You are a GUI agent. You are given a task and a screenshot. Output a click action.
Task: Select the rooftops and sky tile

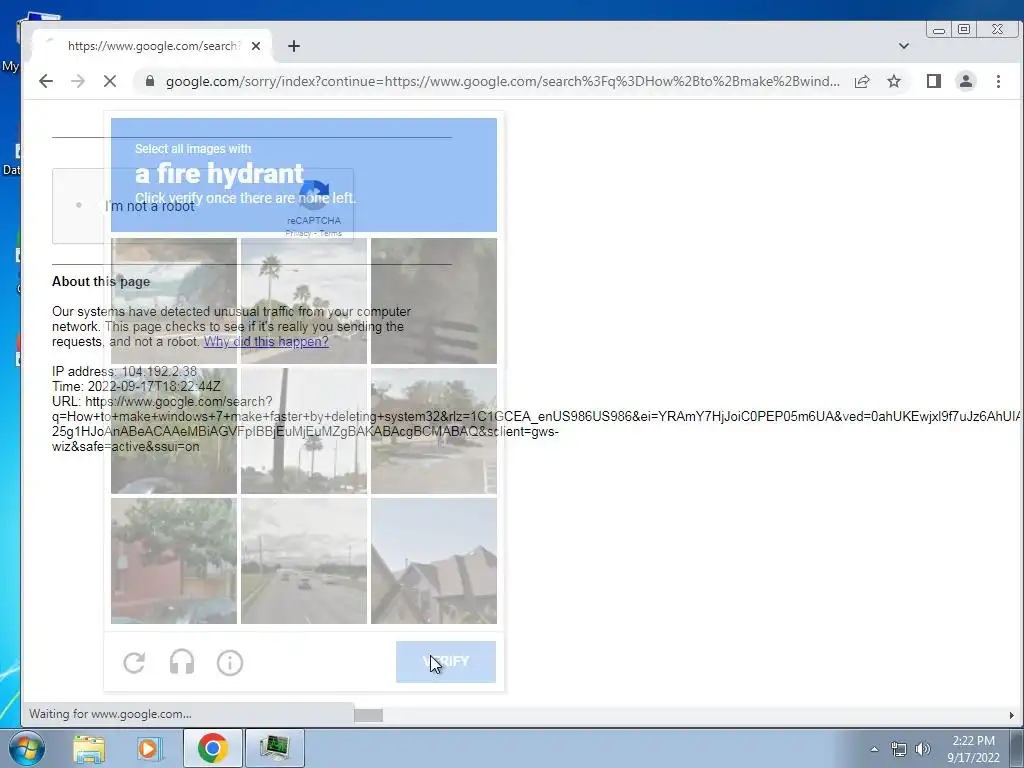[434, 561]
